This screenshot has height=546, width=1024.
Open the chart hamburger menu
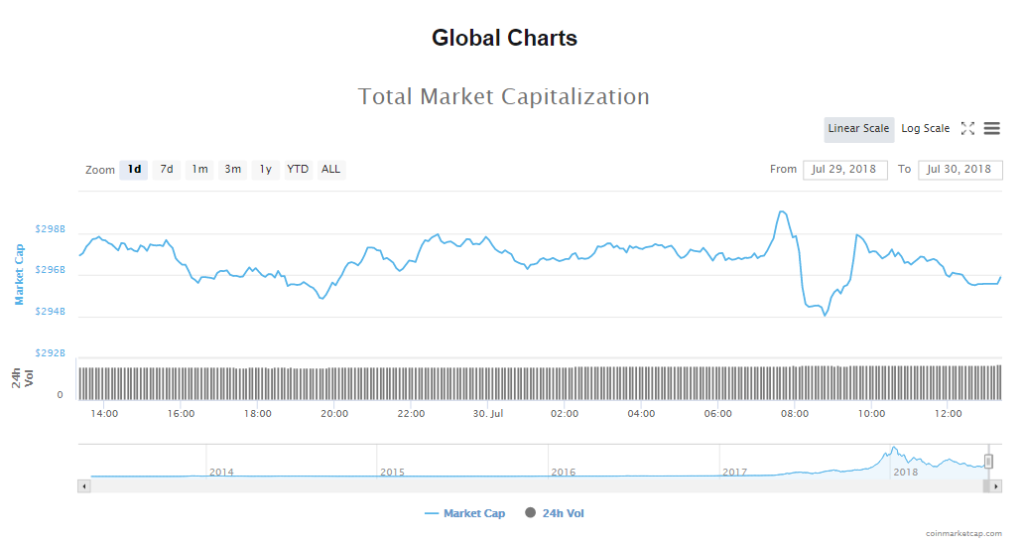tap(992, 128)
